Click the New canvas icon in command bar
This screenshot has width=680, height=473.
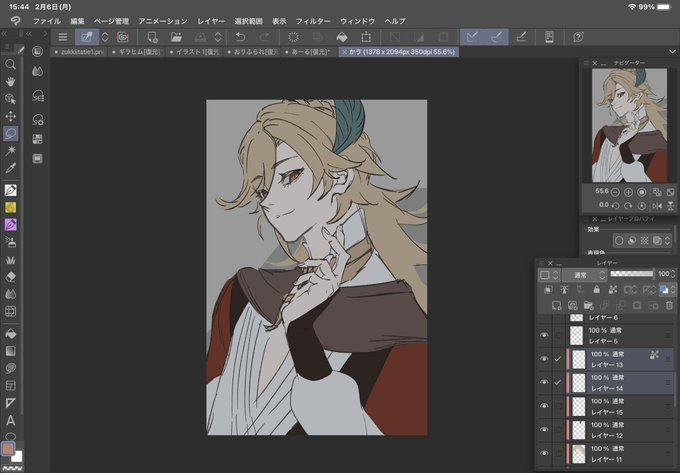pyautogui.click(x=152, y=37)
